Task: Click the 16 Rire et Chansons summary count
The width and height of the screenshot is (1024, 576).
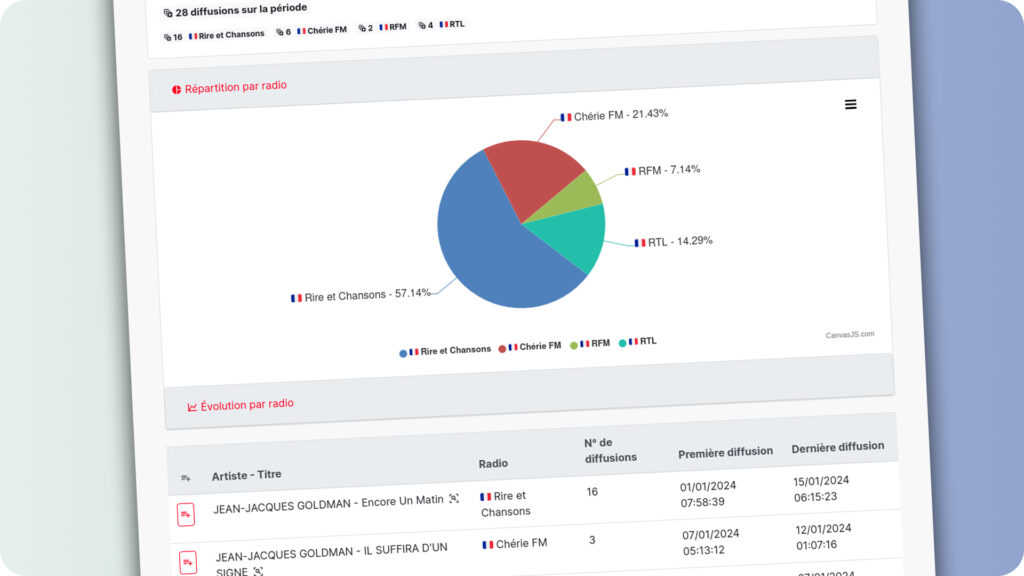Action: 214,36
